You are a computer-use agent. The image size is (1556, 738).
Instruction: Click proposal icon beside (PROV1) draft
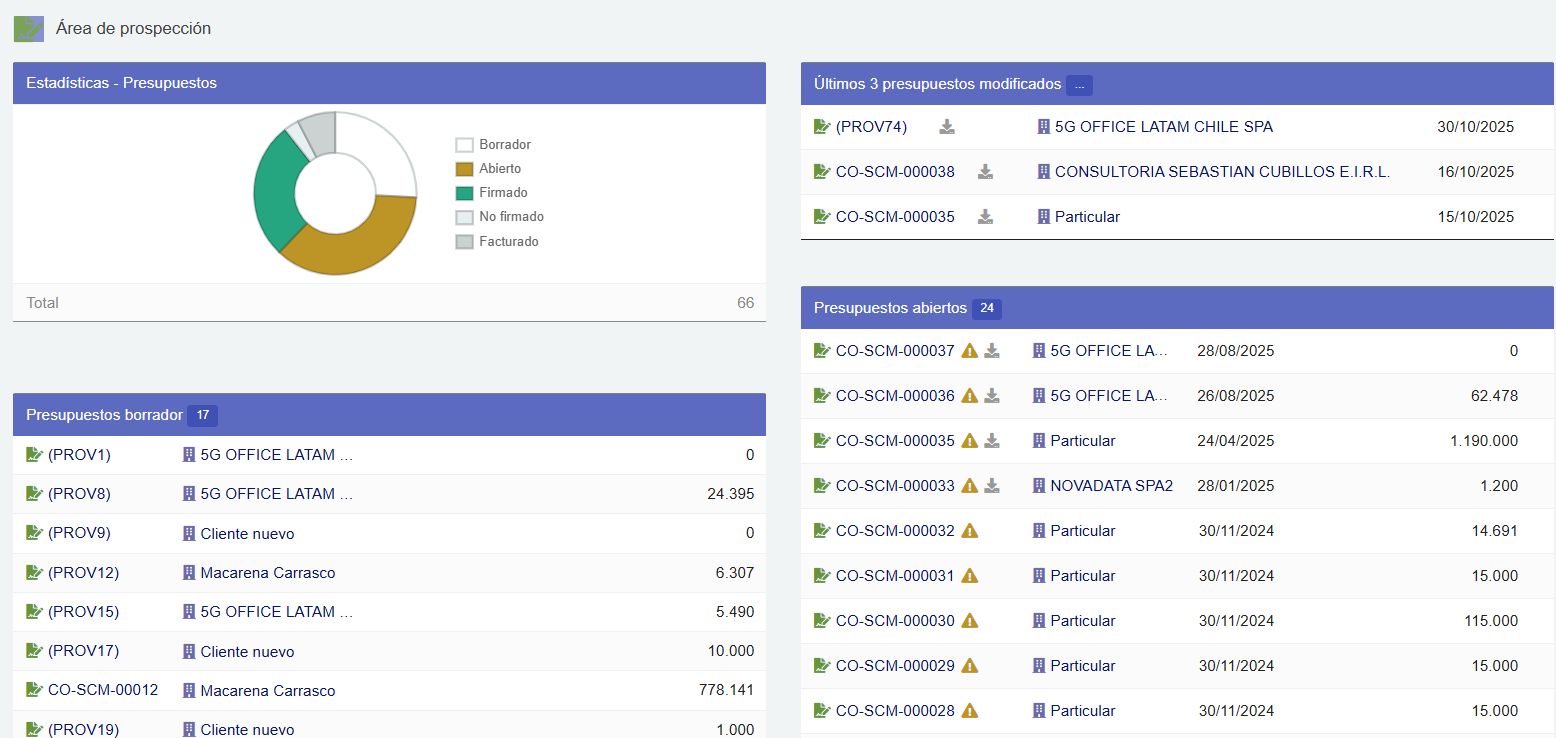[x=34, y=455]
